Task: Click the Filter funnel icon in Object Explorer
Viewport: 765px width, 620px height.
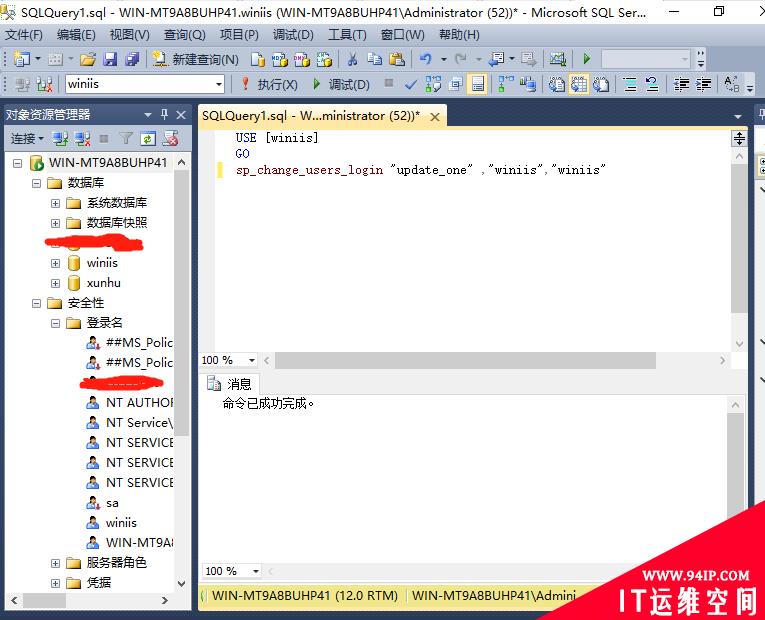Action: pyautogui.click(x=126, y=139)
